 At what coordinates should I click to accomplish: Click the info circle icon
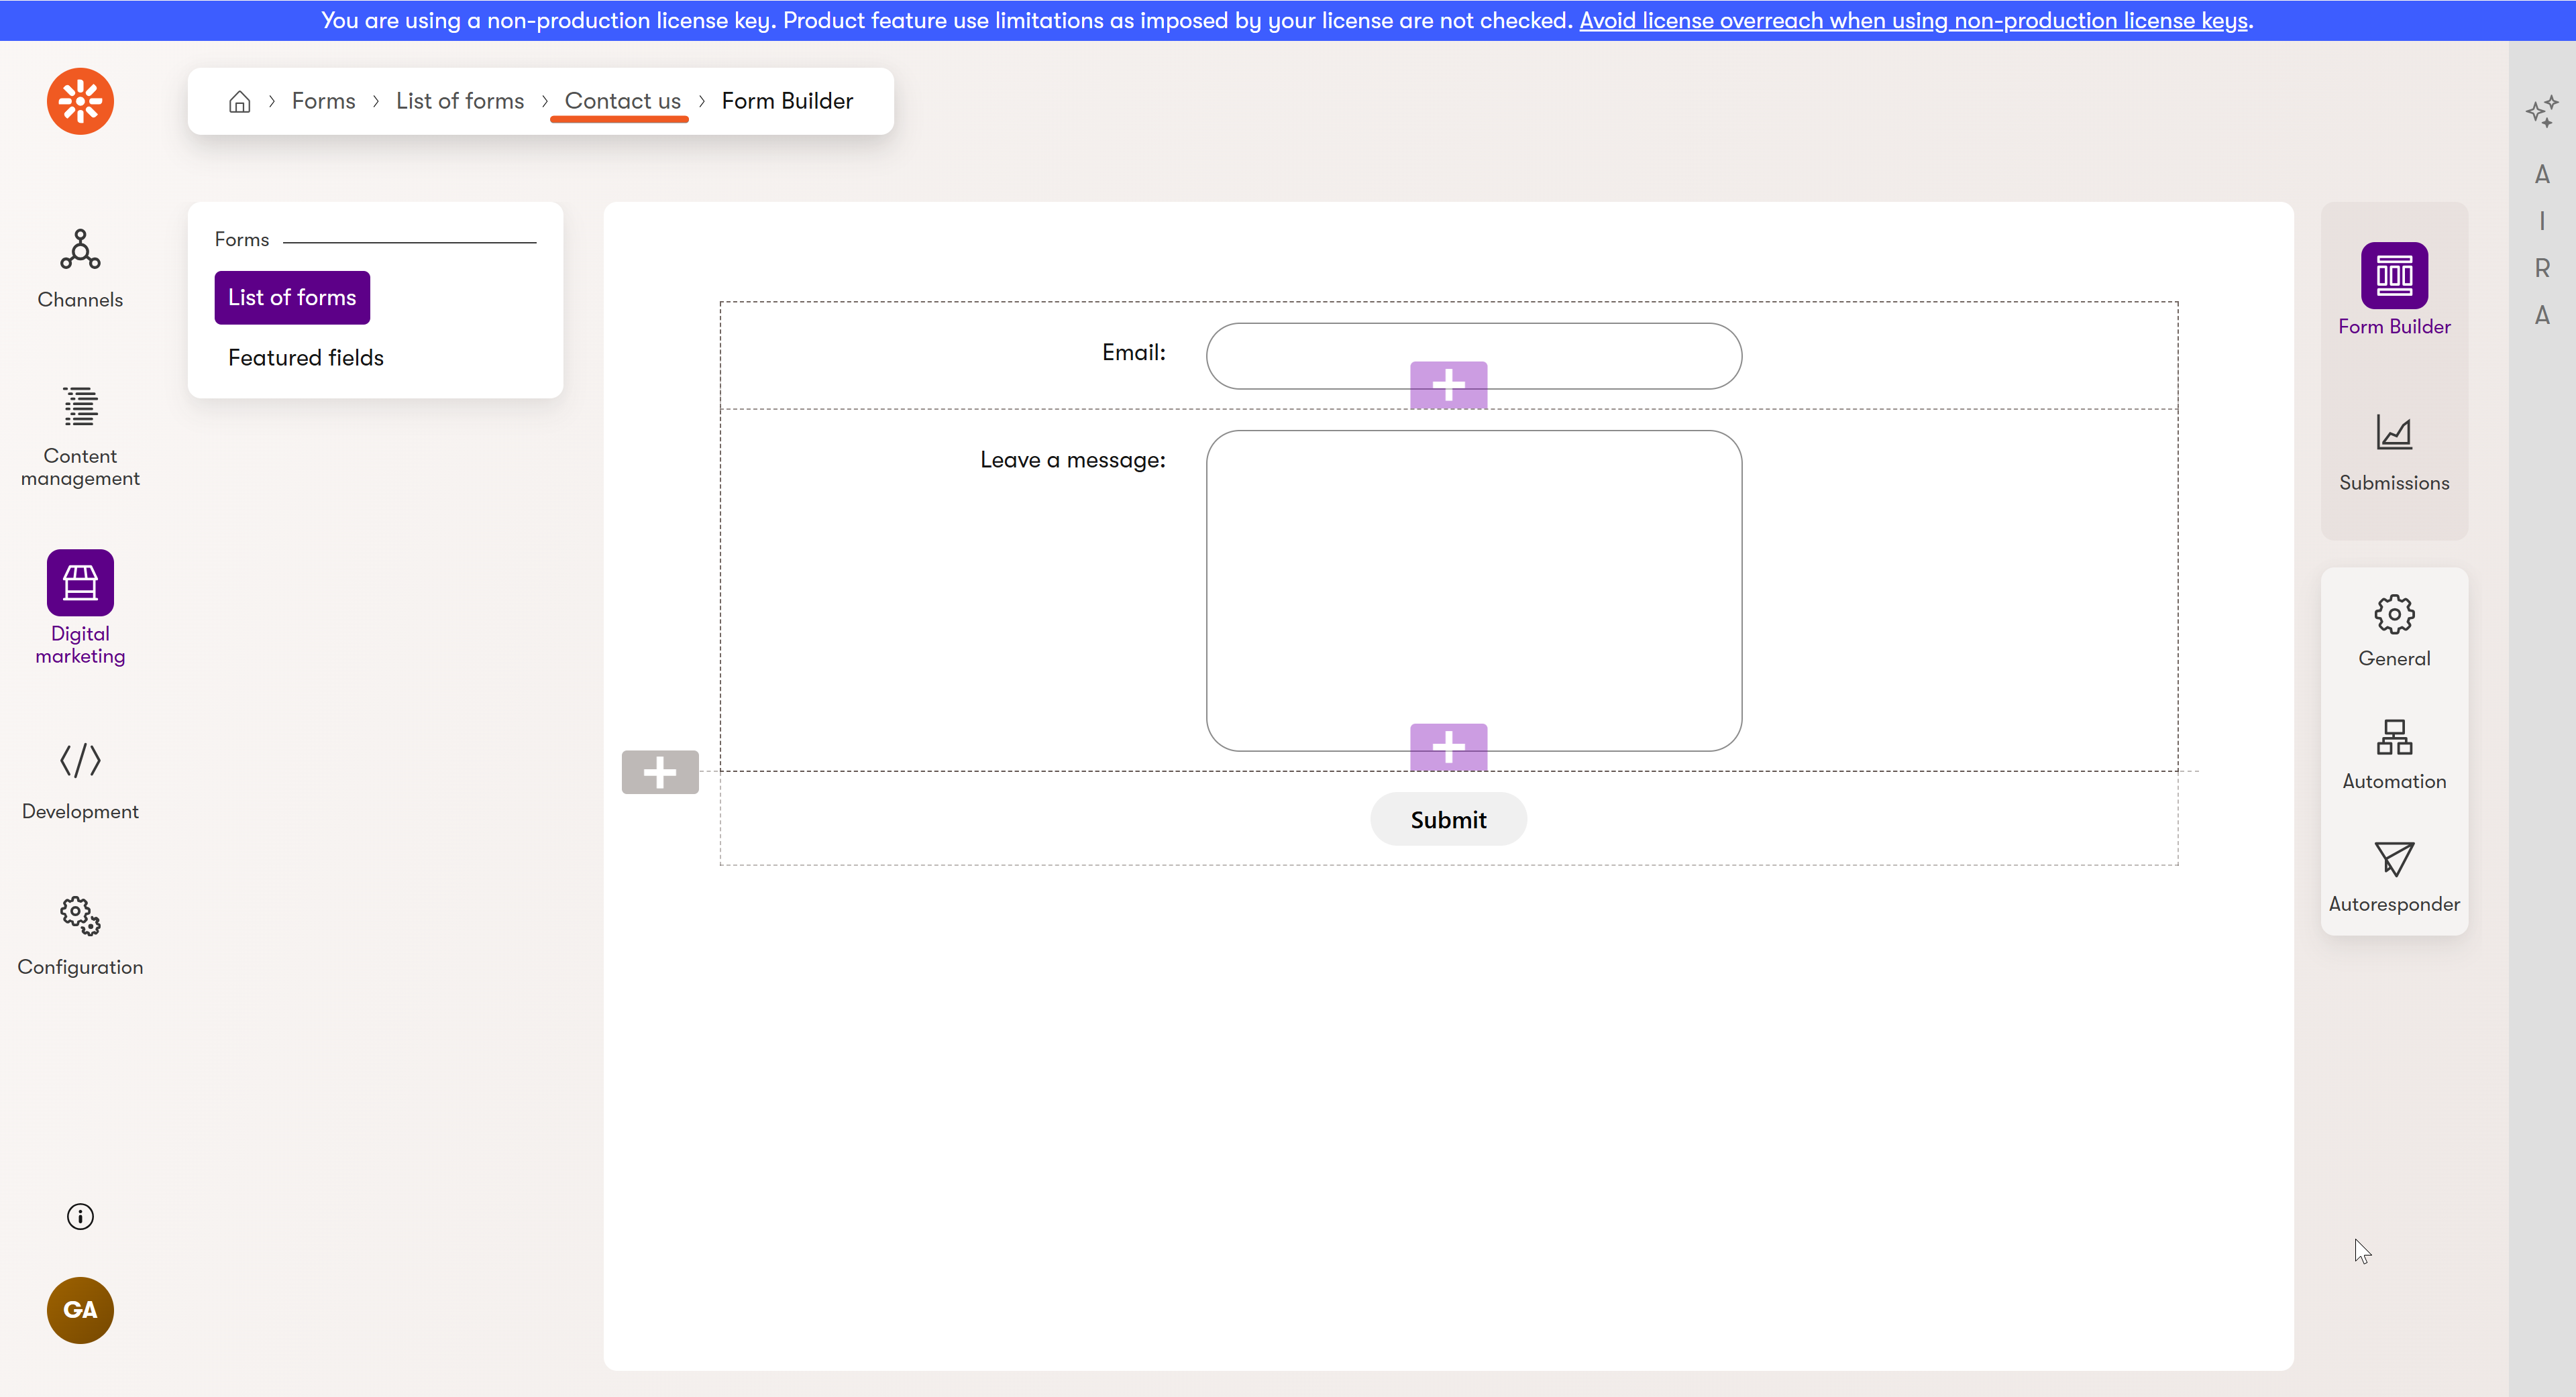point(80,1216)
